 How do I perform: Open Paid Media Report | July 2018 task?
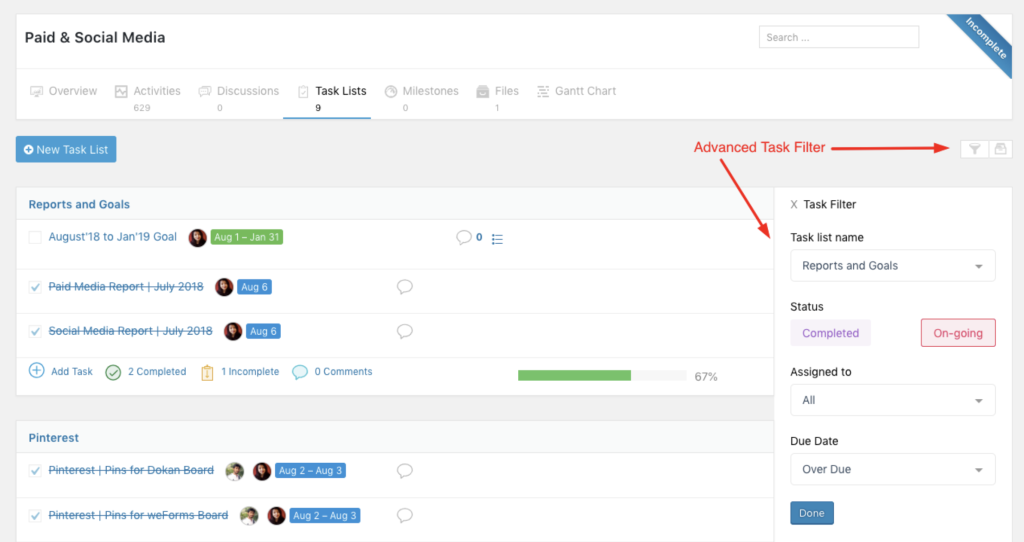click(126, 287)
